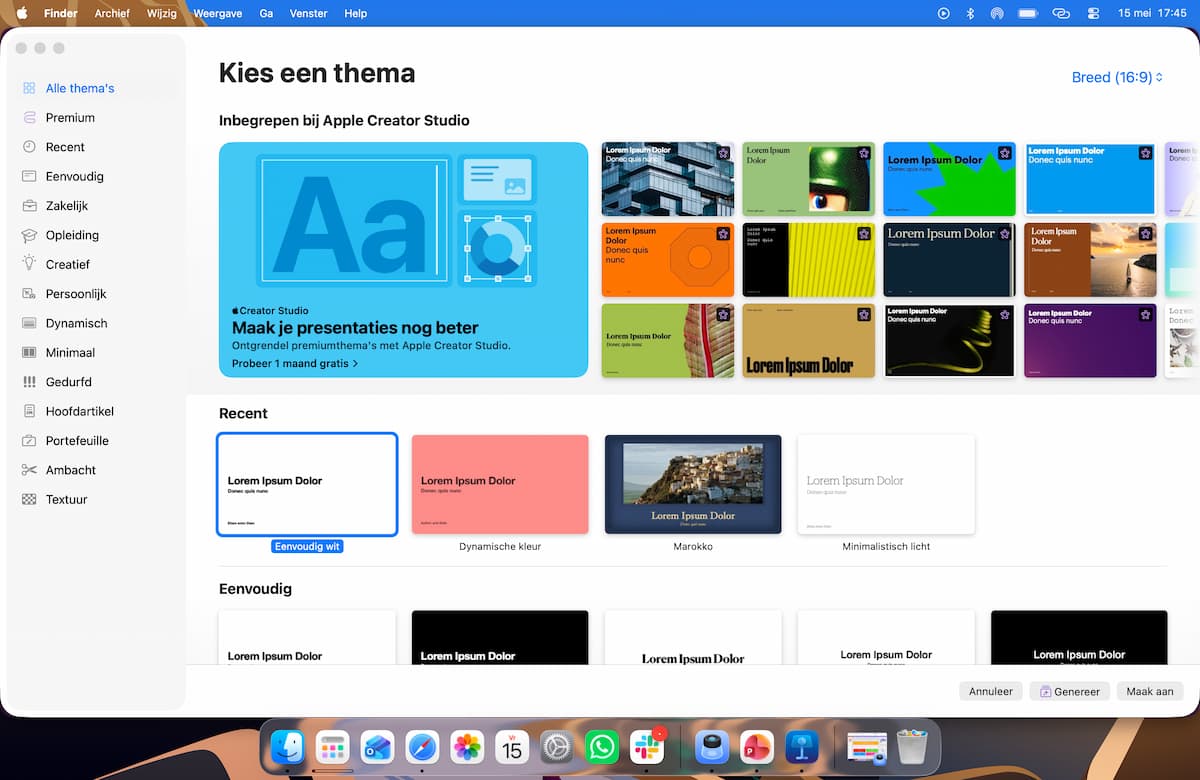Open the Archief menu

tap(112, 13)
